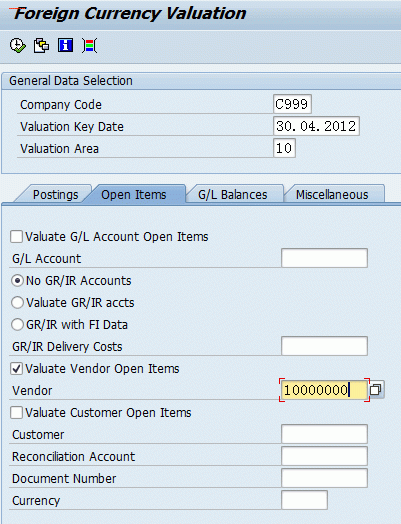The image size is (401, 524).
Task: Select GR/IR with FI Data
Action: (x=17, y=324)
